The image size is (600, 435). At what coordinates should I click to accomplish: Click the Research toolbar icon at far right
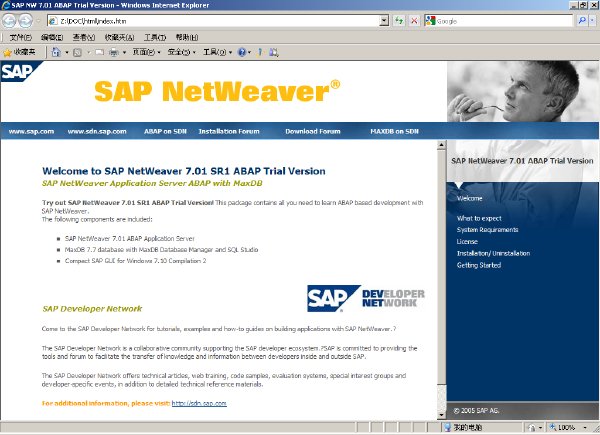click(x=273, y=52)
